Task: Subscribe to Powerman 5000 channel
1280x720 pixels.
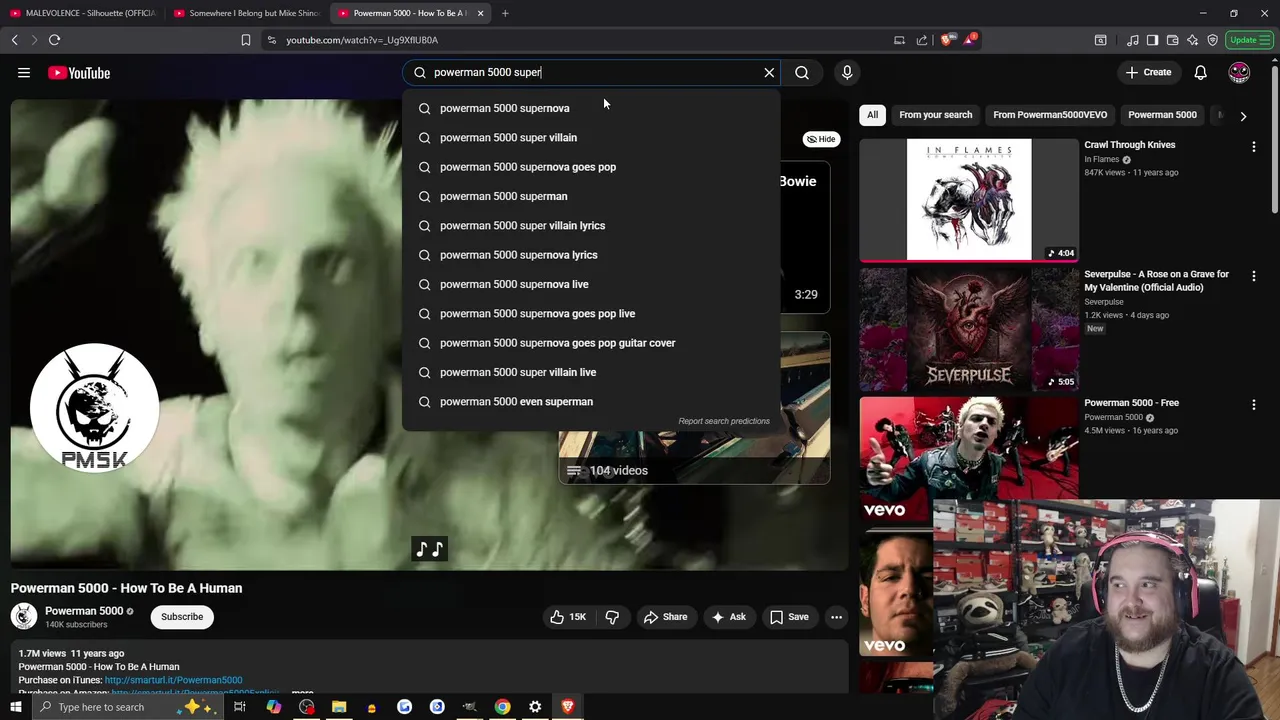Action: coord(182,617)
